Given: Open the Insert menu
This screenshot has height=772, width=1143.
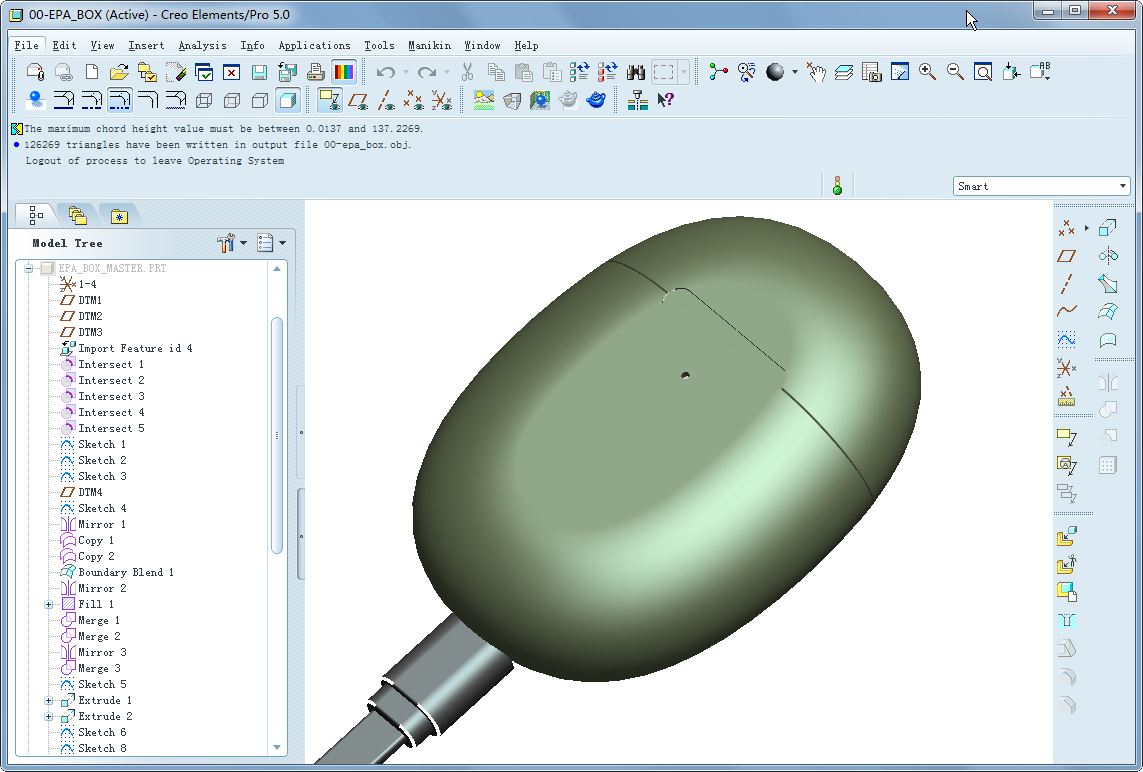Looking at the screenshot, I should [146, 45].
